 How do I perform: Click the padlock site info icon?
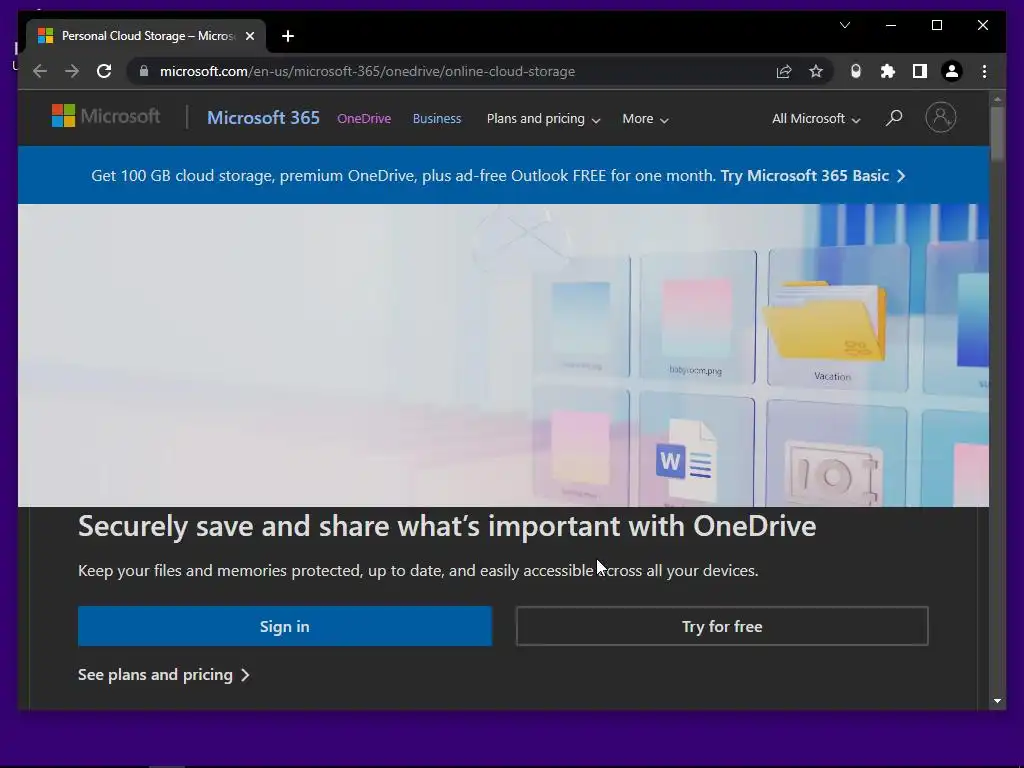[144, 71]
